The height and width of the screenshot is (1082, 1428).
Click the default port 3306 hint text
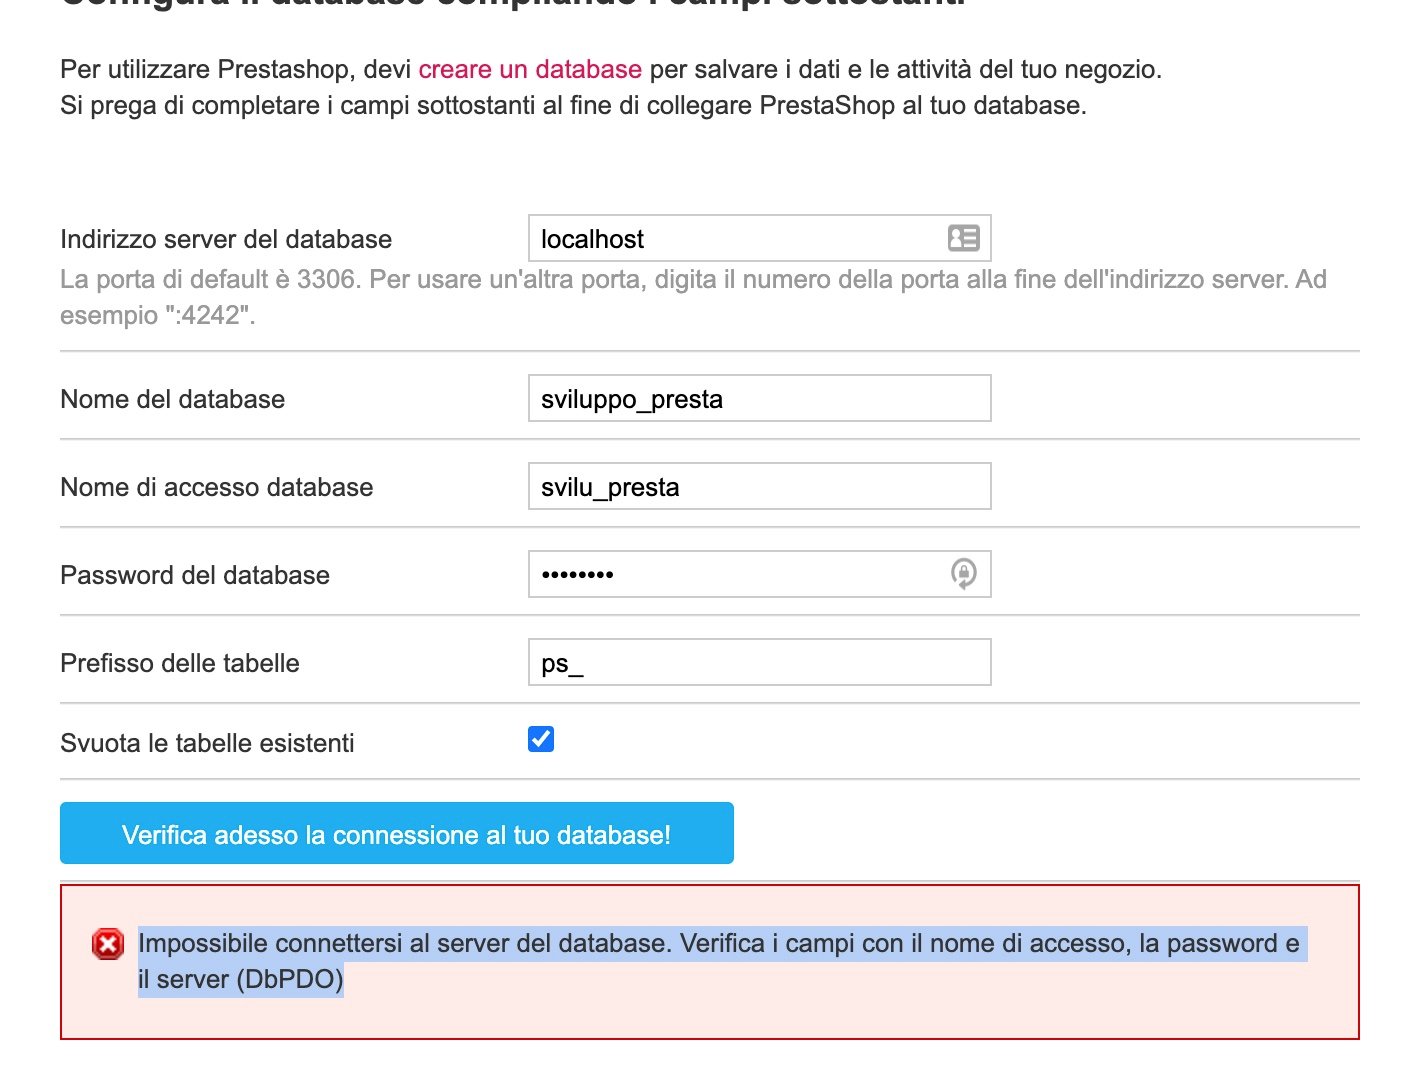point(693,297)
